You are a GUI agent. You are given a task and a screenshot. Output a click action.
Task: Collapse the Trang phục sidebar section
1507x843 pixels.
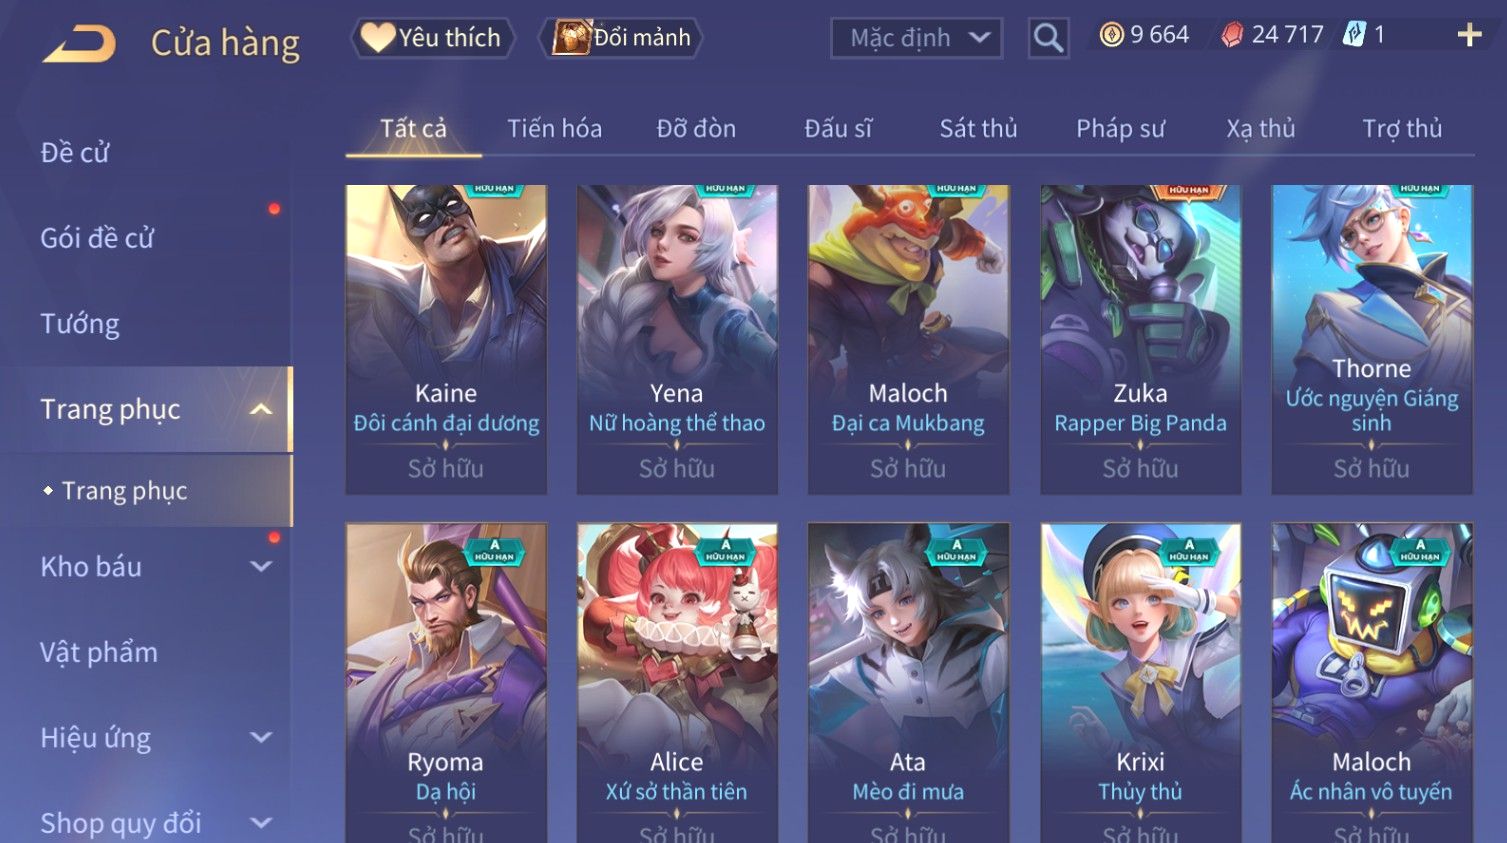point(261,409)
